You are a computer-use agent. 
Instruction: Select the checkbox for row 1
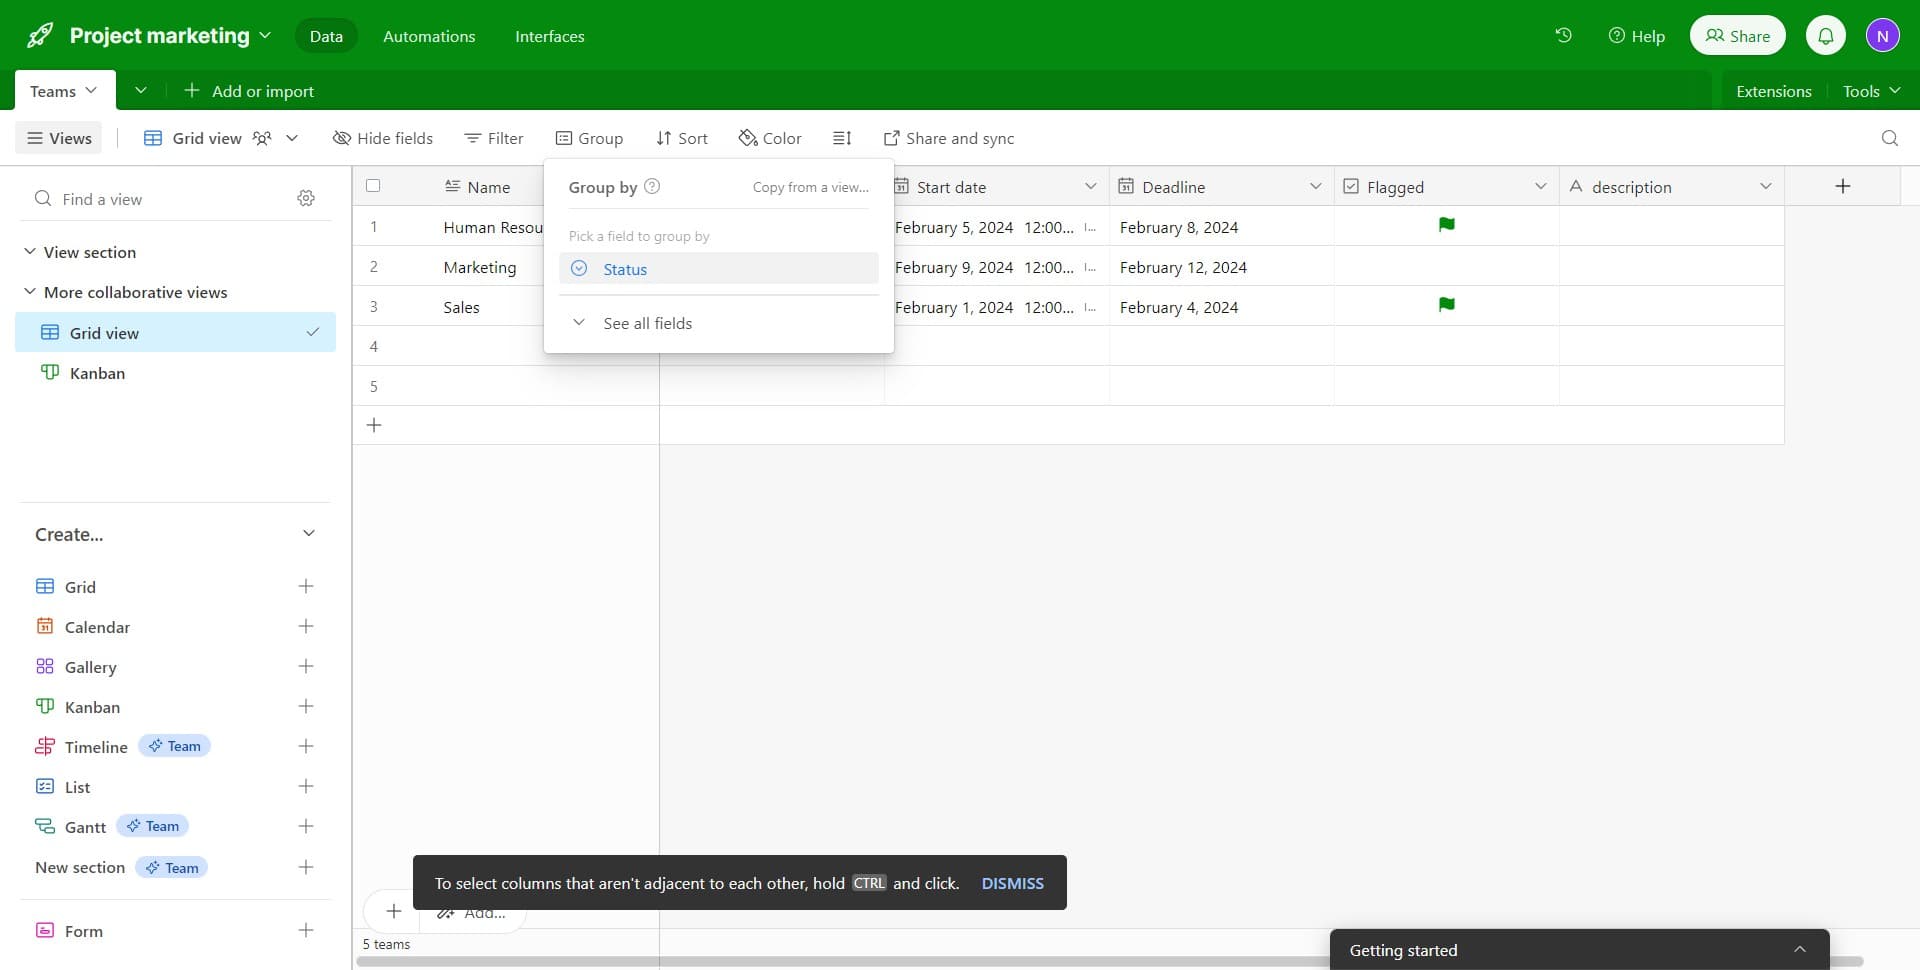(373, 227)
